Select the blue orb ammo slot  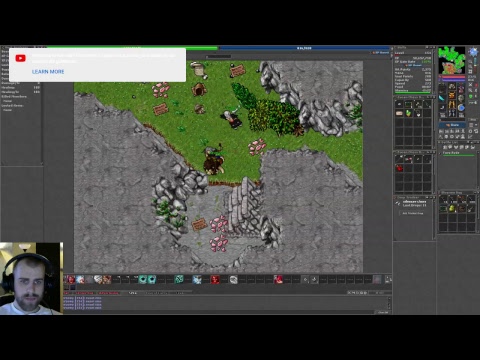(461, 107)
